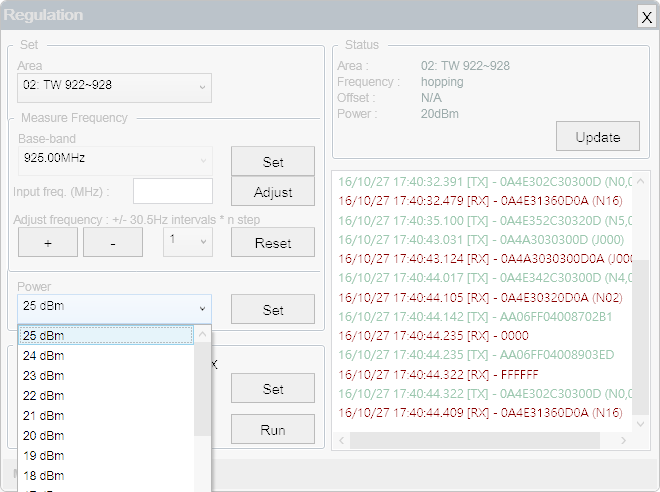This screenshot has width=660, height=492.
Task: Click the log horizontal scroll right arrow
Action: tap(623, 440)
